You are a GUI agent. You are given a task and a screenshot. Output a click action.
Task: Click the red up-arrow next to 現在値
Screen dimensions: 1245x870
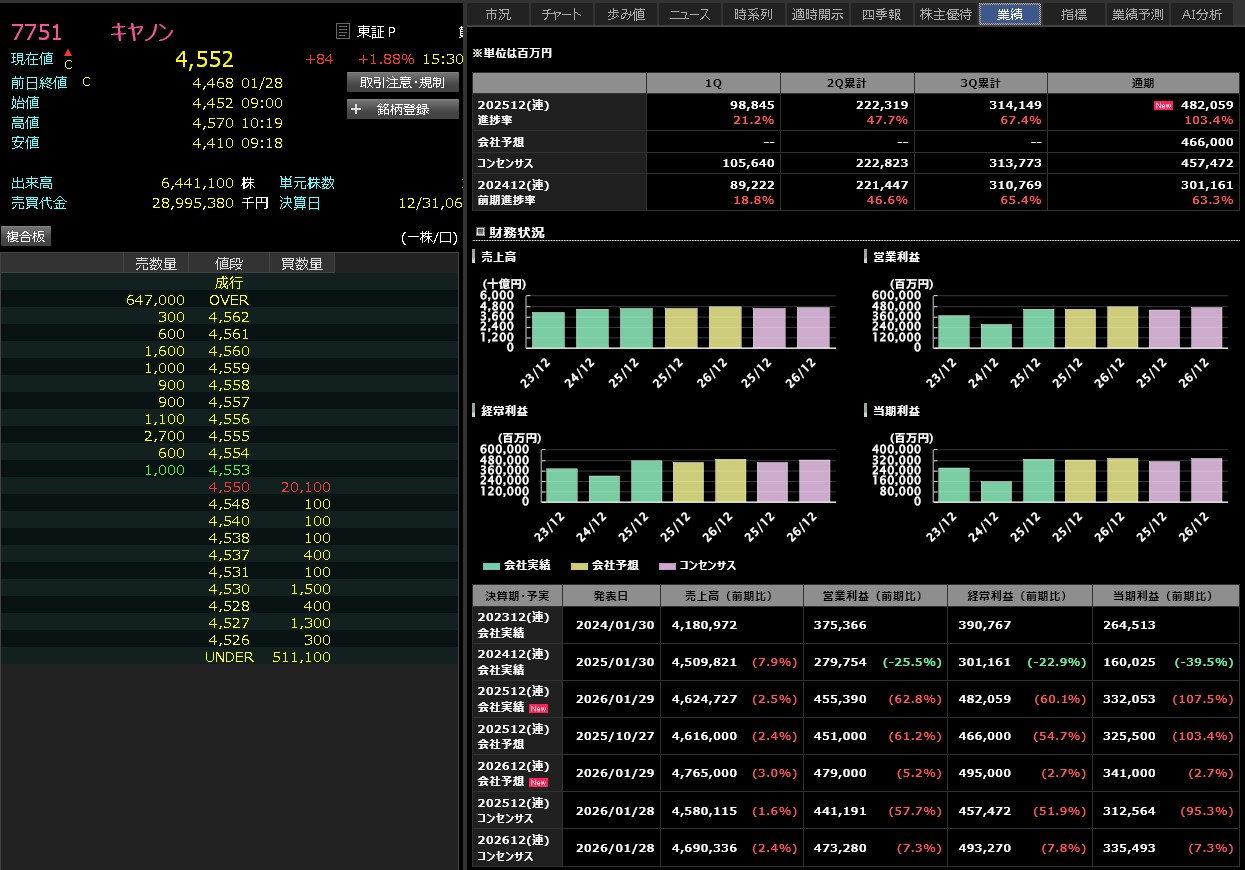(x=68, y=52)
